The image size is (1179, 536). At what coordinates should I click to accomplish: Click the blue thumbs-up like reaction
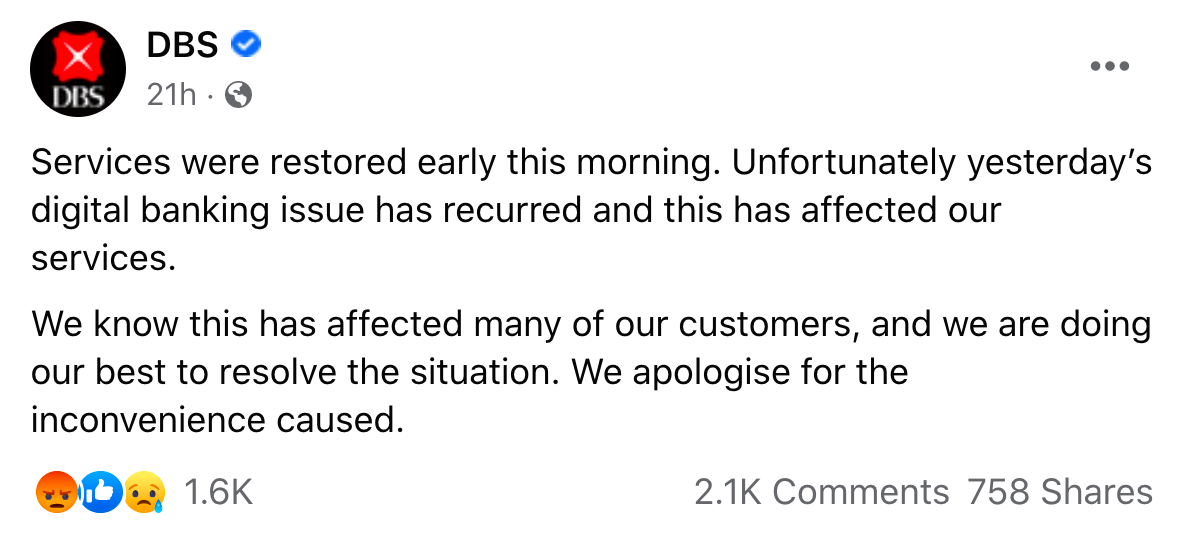[100, 492]
